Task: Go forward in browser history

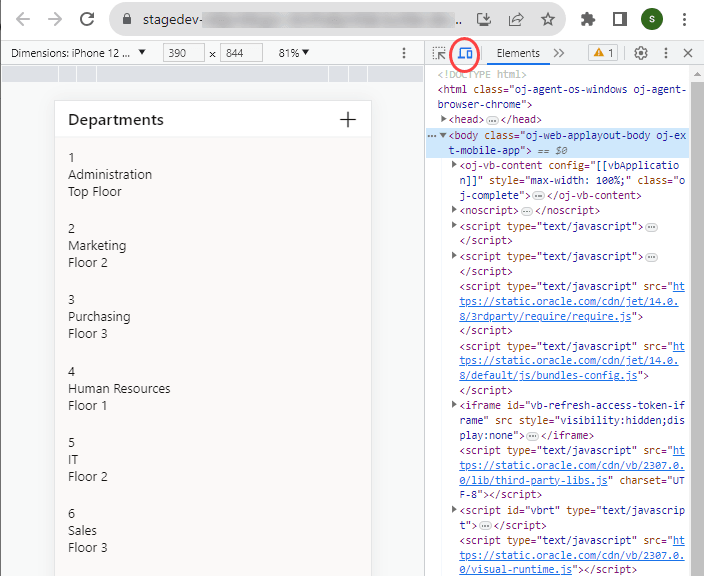Action: [55, 19]
